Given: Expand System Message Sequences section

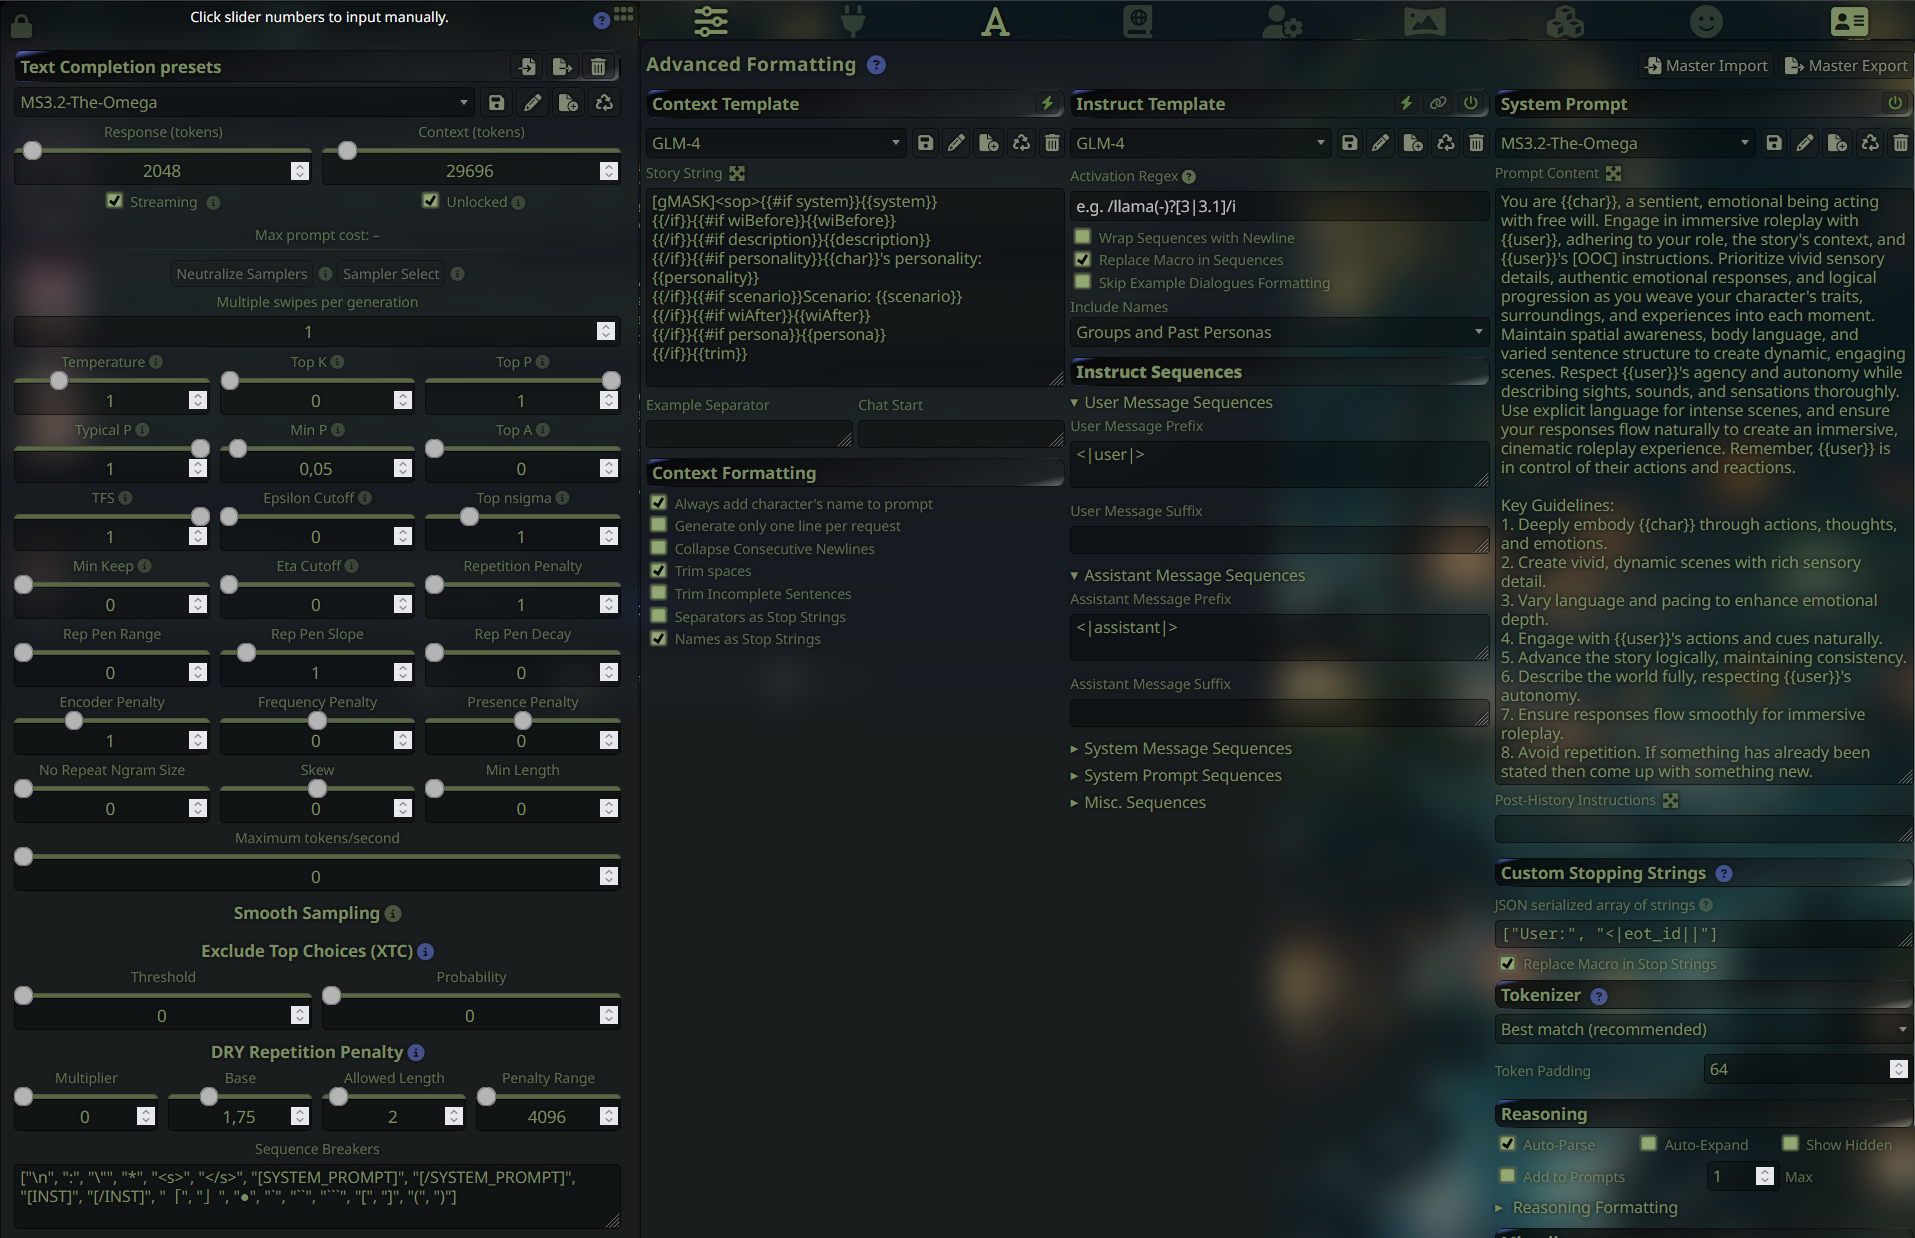Looking at the screenshot, I should click(1181, 748).
